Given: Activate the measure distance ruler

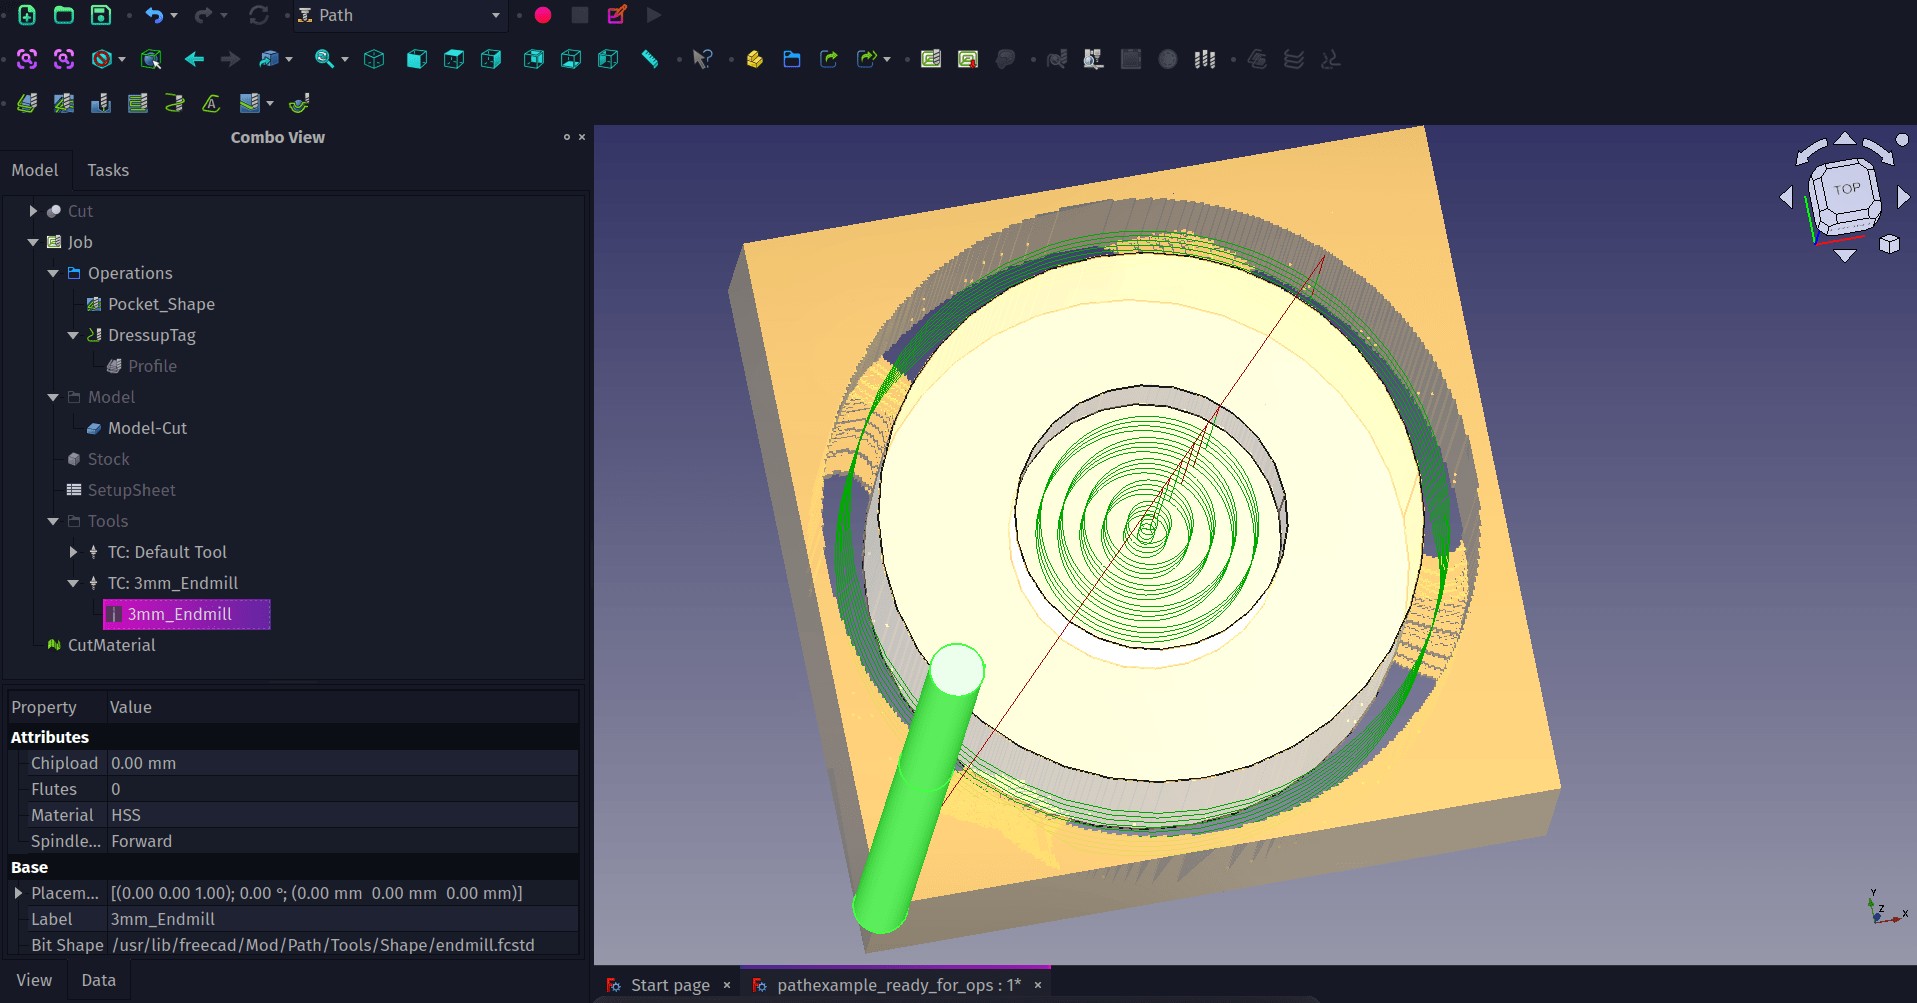Looking at the screenshot, I should [650, 59].
